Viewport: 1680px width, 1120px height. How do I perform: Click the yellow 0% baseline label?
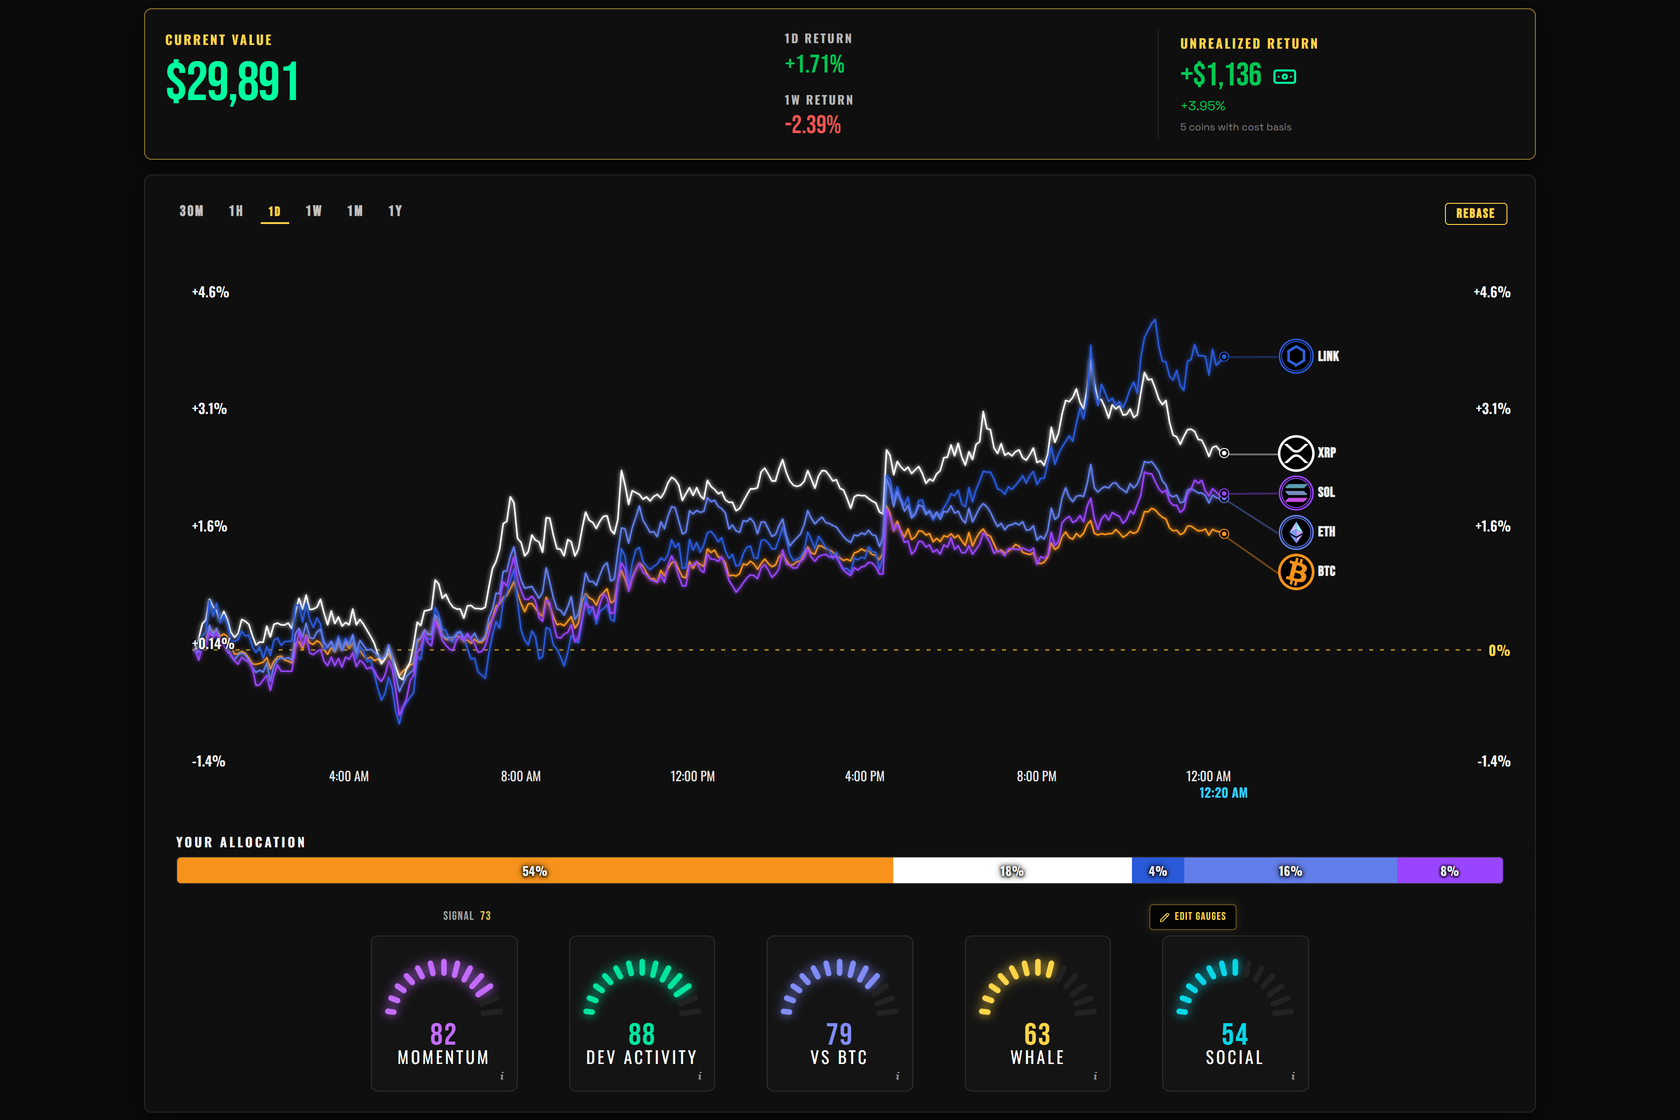[1499, 651]
